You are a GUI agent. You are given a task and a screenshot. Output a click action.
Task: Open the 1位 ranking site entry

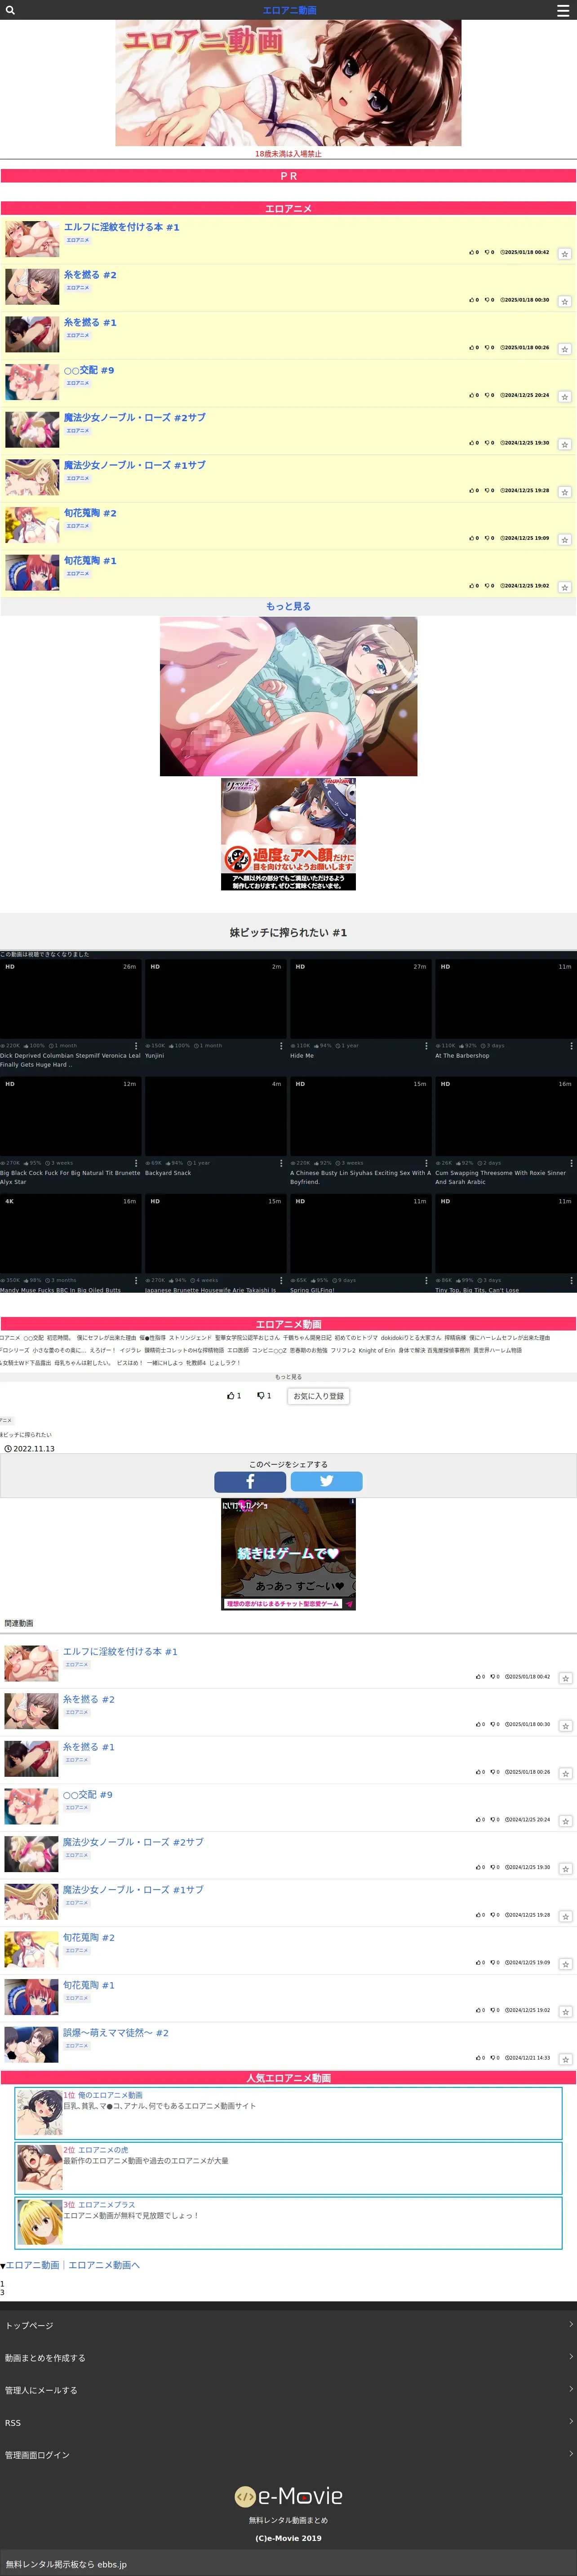tap(288, 2112)
